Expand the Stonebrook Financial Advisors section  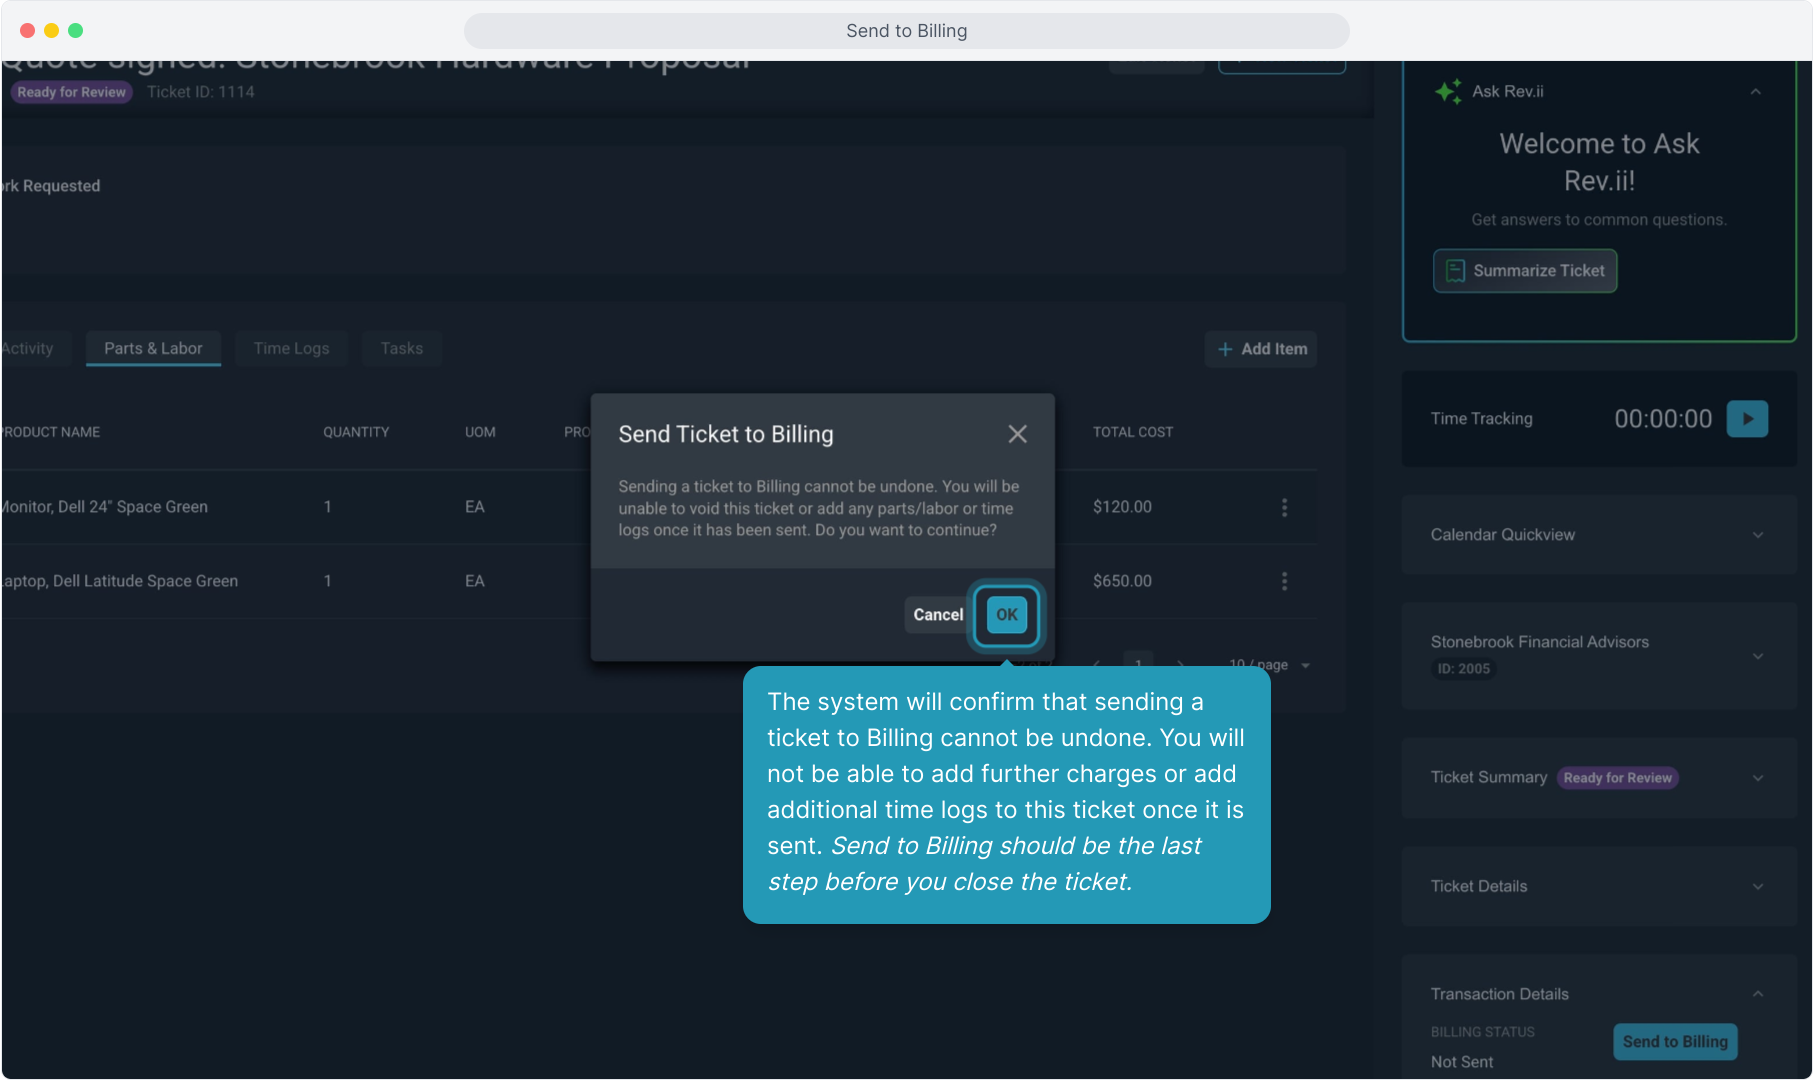click(x=1757, y=656)
